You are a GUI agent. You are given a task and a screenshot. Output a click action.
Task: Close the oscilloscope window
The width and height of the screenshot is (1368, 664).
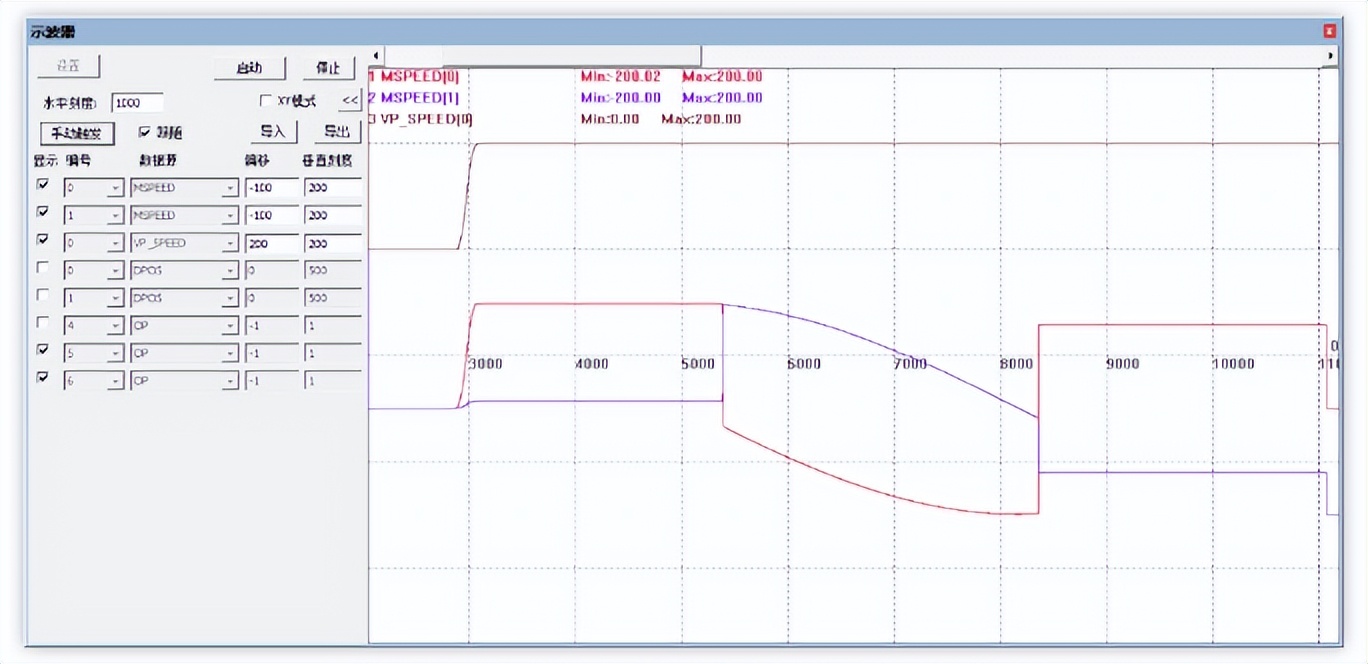(x=1329, y=31)
